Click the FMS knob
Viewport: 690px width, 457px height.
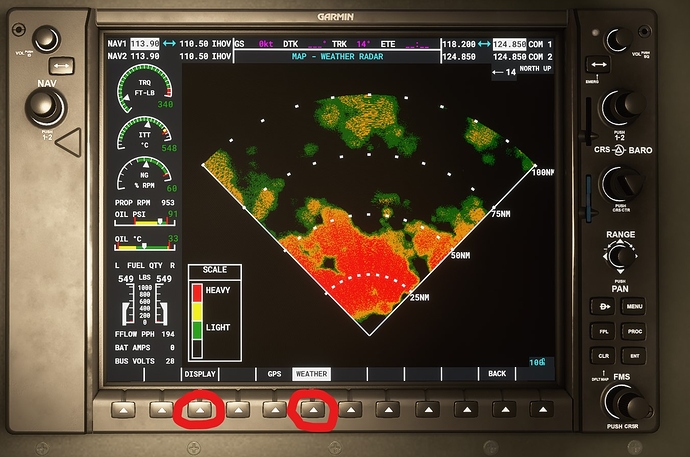625,402
